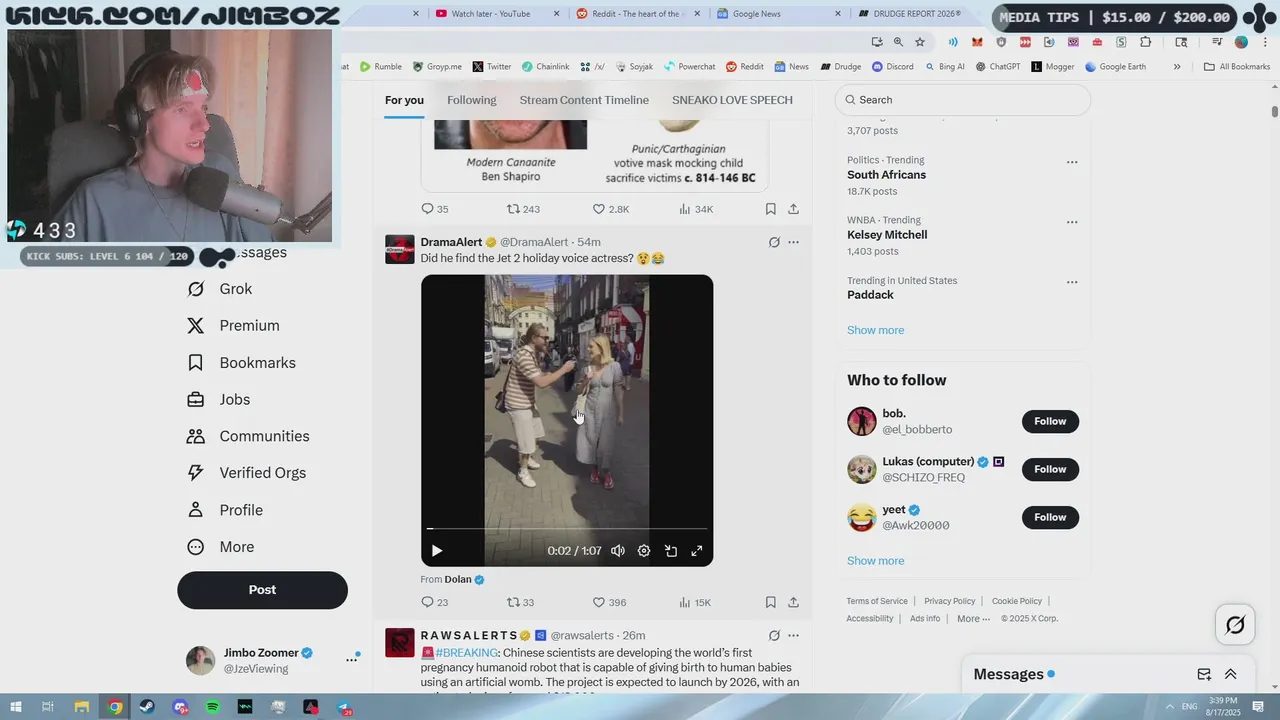Show hidden bookmarks with the chevron
Viewport: 1280px width, 720px height.
[1177, 67]
